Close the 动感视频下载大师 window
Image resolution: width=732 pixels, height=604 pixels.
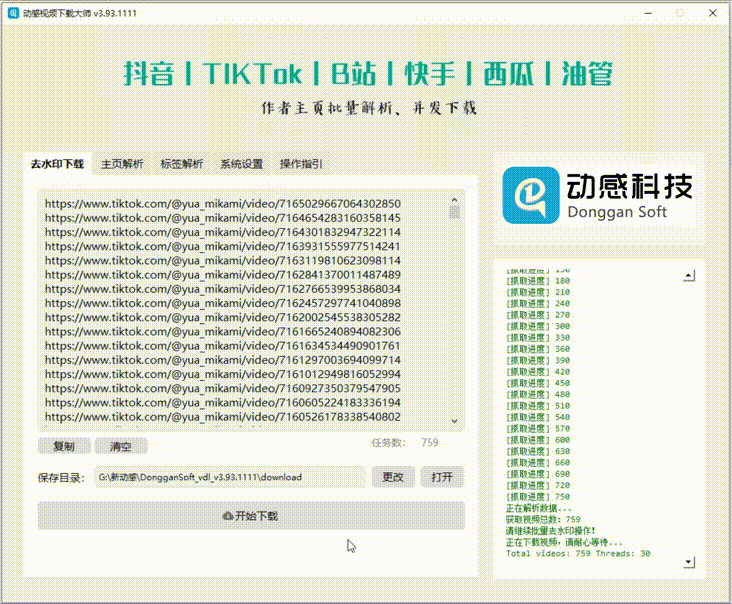(711, 13)
